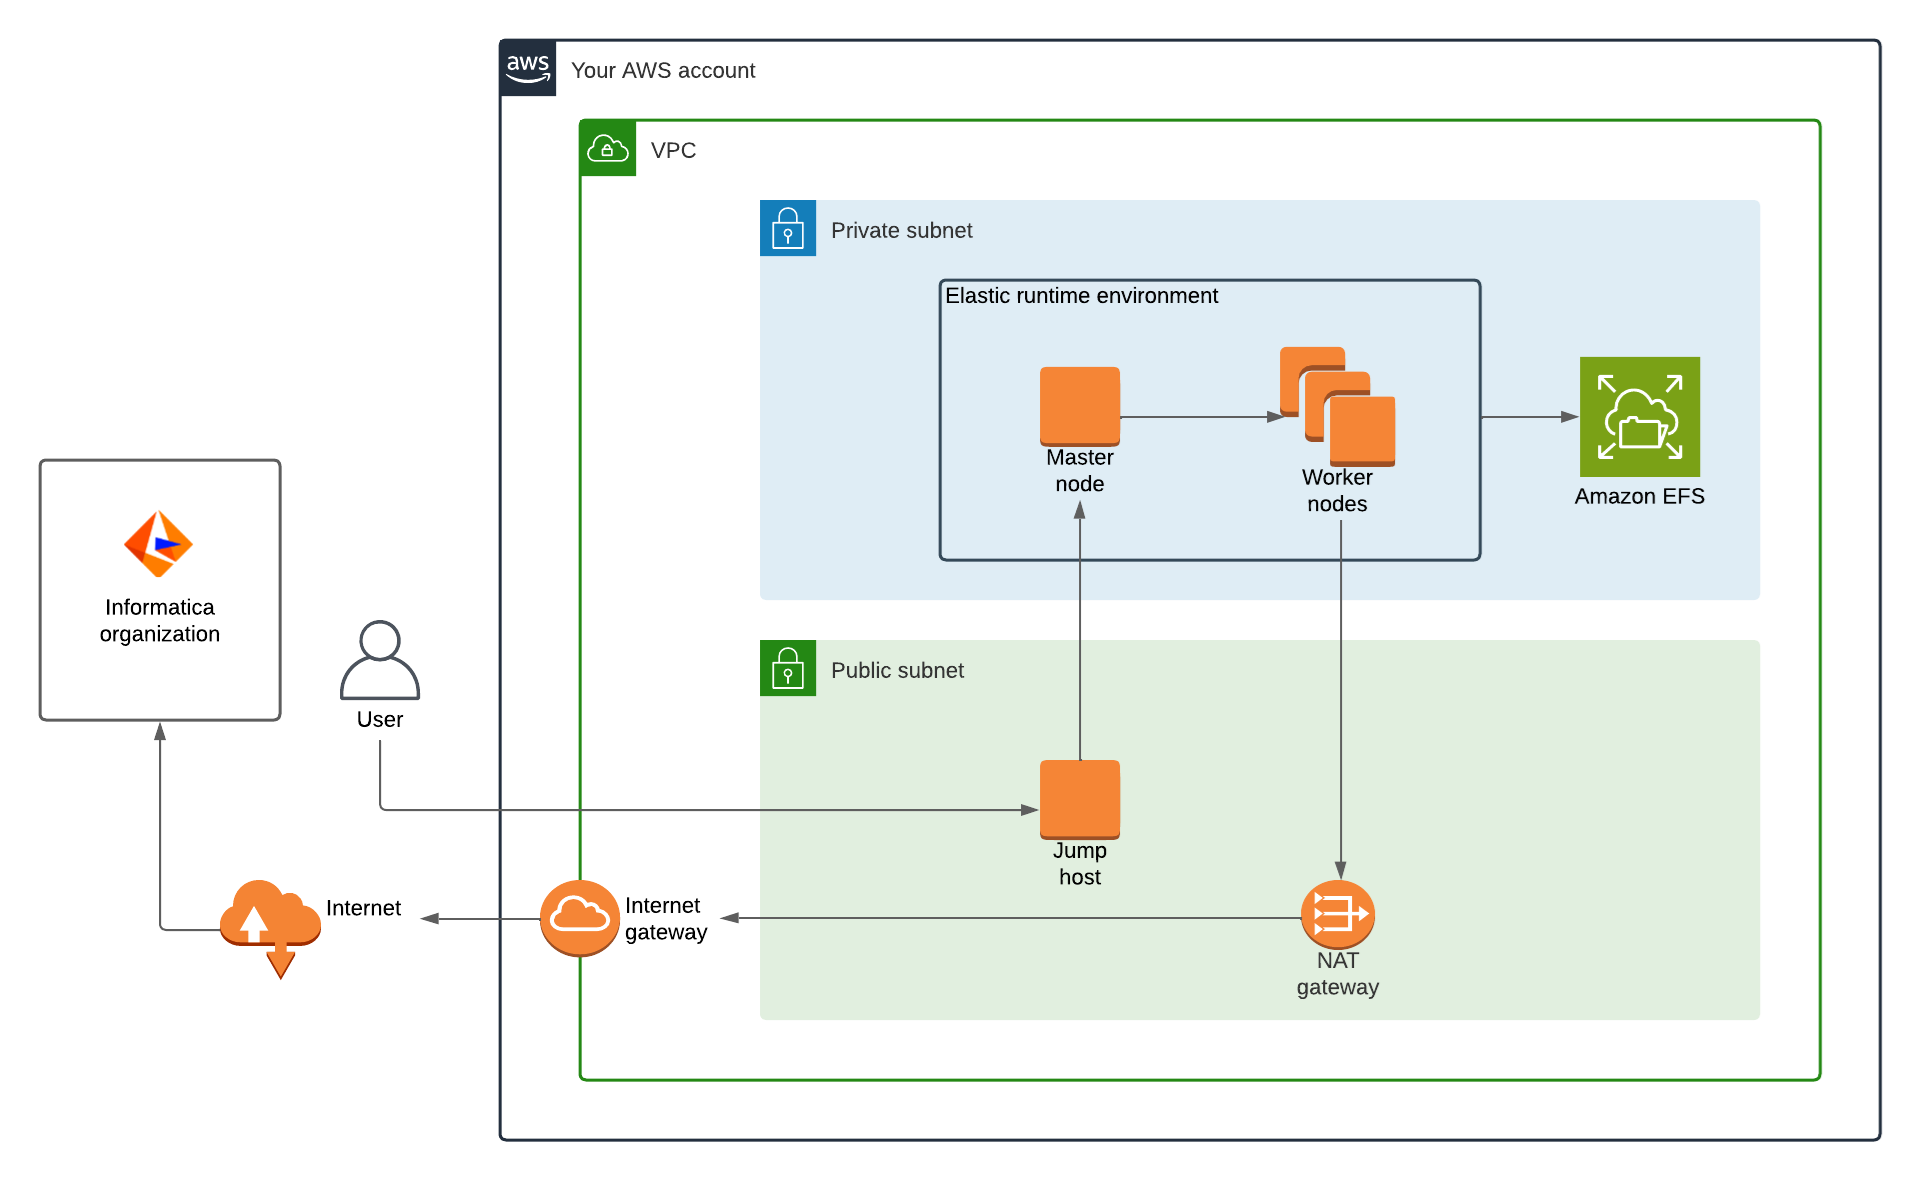The height and width of the screenshot is (1180, 1916).
Task: Select the Master node orange square
Action: (1080, 406)
